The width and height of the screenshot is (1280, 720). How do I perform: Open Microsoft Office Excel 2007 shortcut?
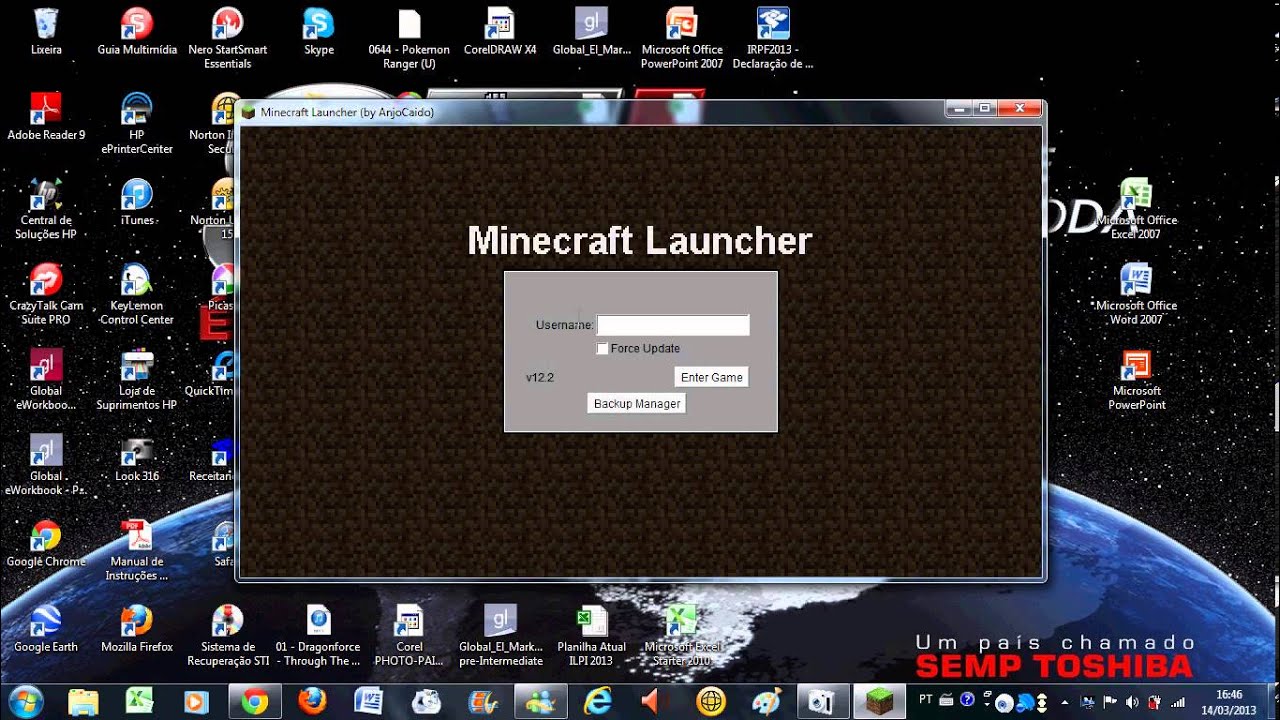[1136, 208]
